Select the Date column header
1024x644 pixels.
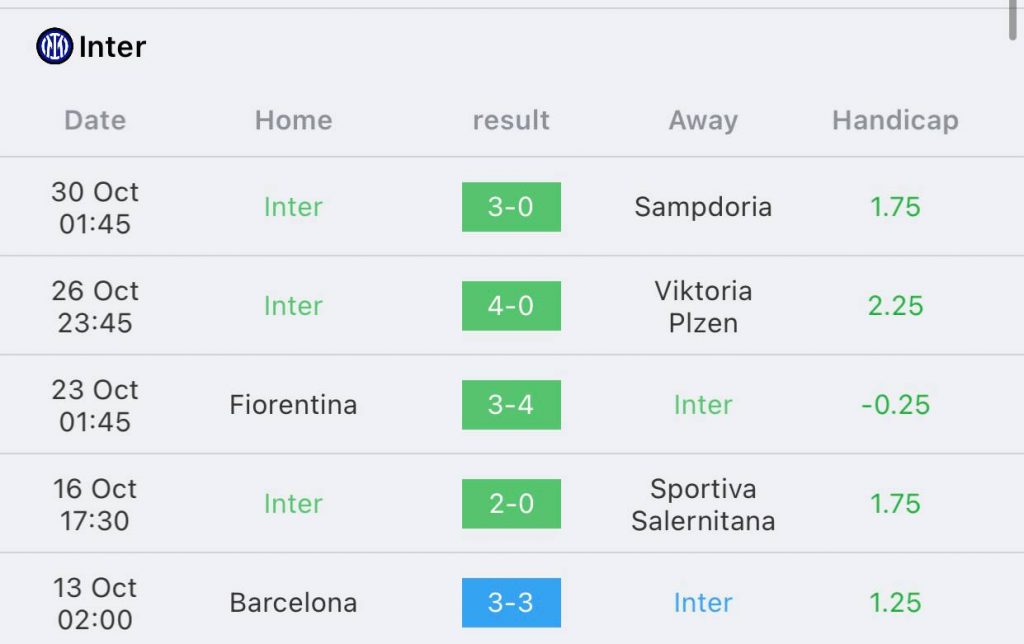point(95,120)
